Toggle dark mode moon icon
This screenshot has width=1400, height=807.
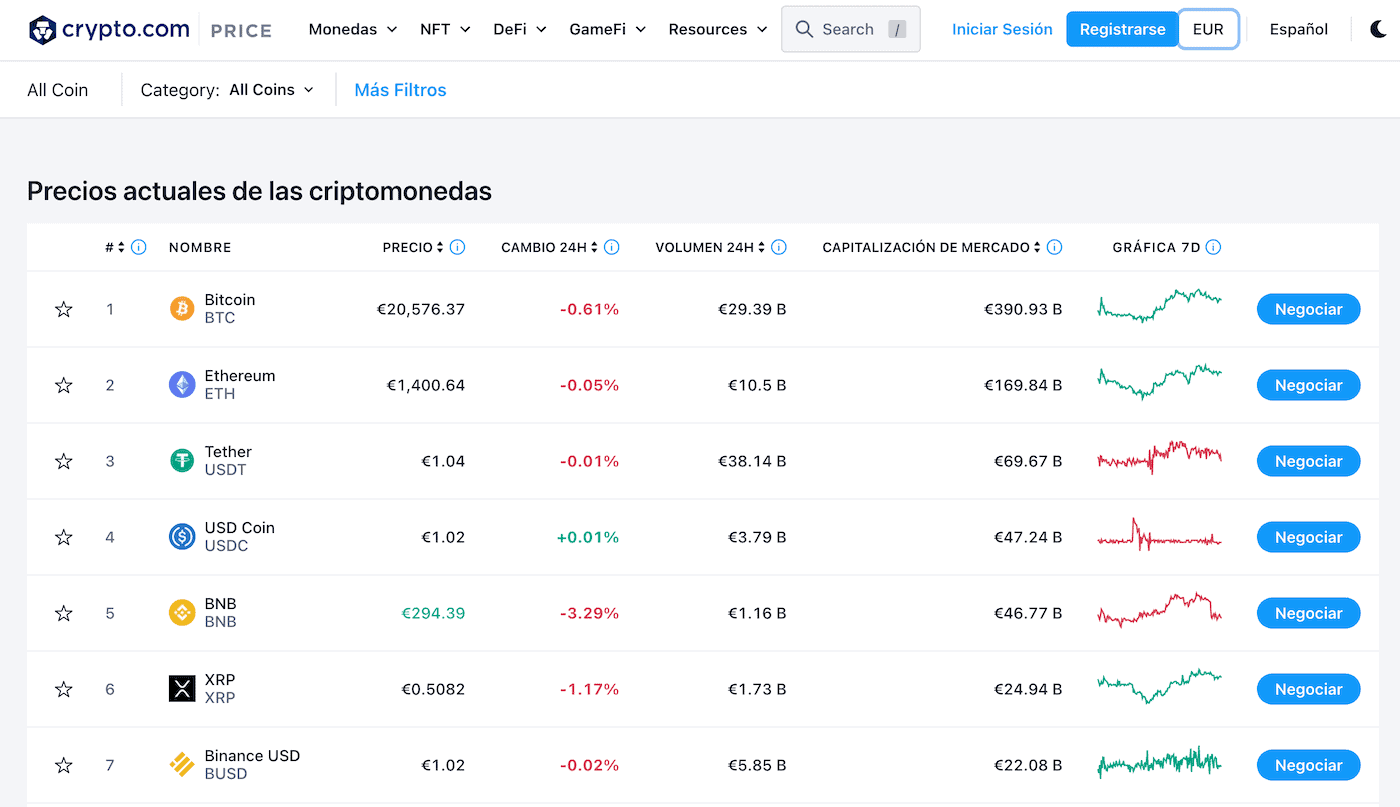[1378, 29]
